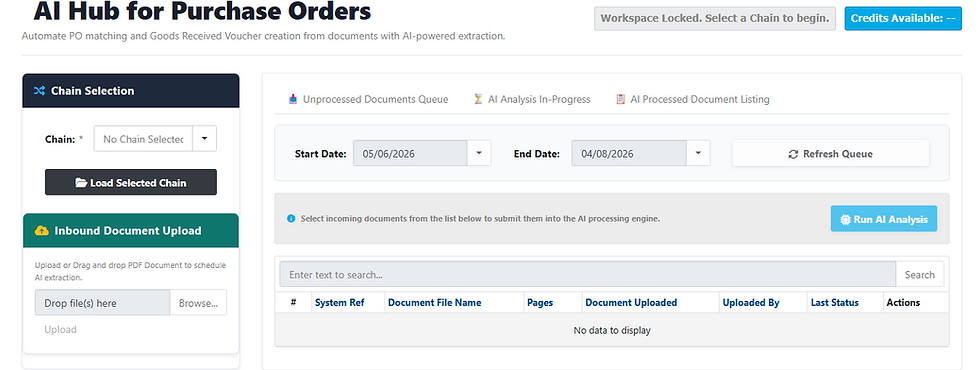Viewport: 980px width, 370px height.
Task: Click the hourglass icon of AI Analysis In-Progress
Action: coord(478,99)
